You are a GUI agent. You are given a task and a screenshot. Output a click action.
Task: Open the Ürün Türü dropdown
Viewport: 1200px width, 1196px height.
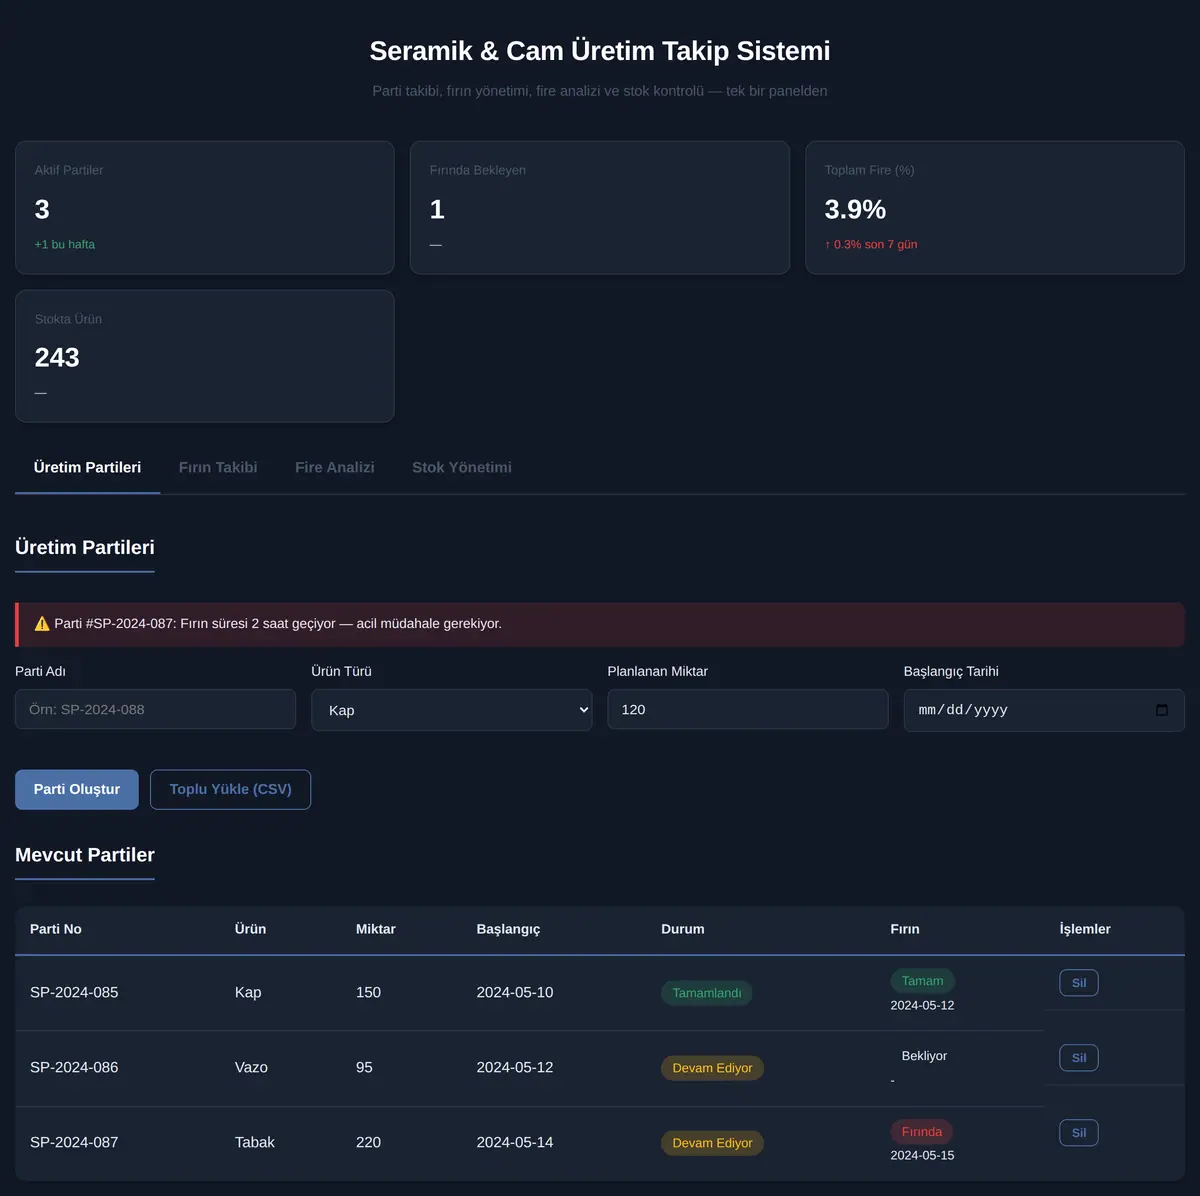coord(452,710)
